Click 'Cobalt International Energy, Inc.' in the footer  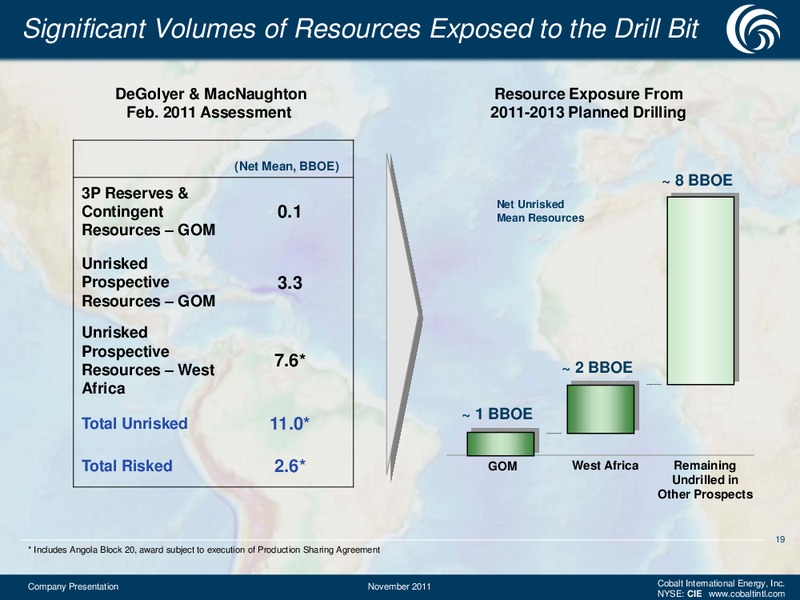coord(721,583)
